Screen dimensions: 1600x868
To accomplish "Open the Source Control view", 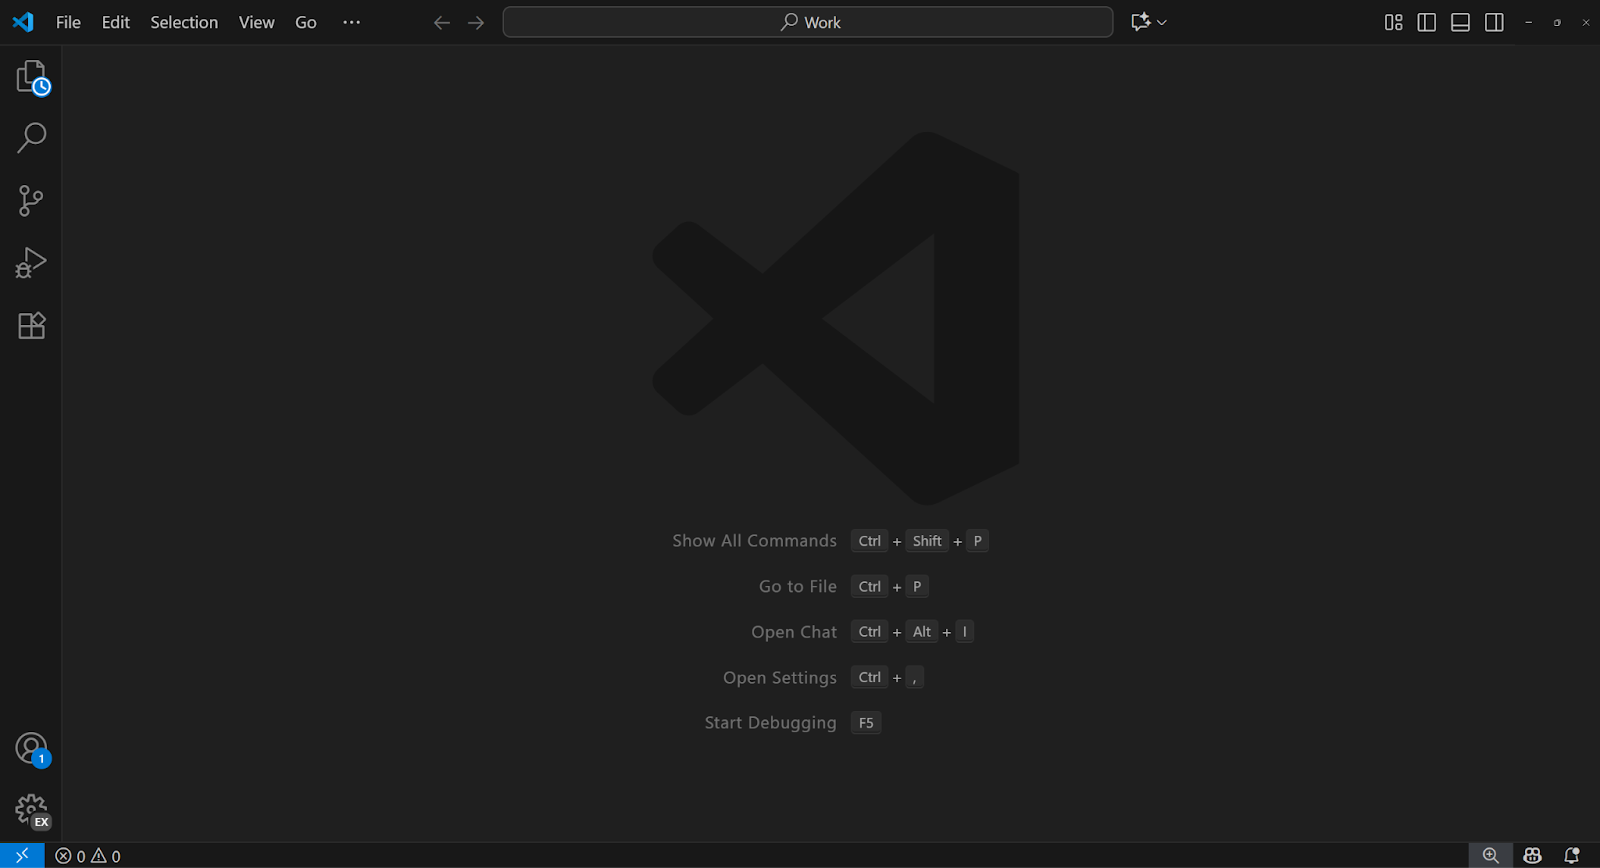I will (x=31, y=201).
